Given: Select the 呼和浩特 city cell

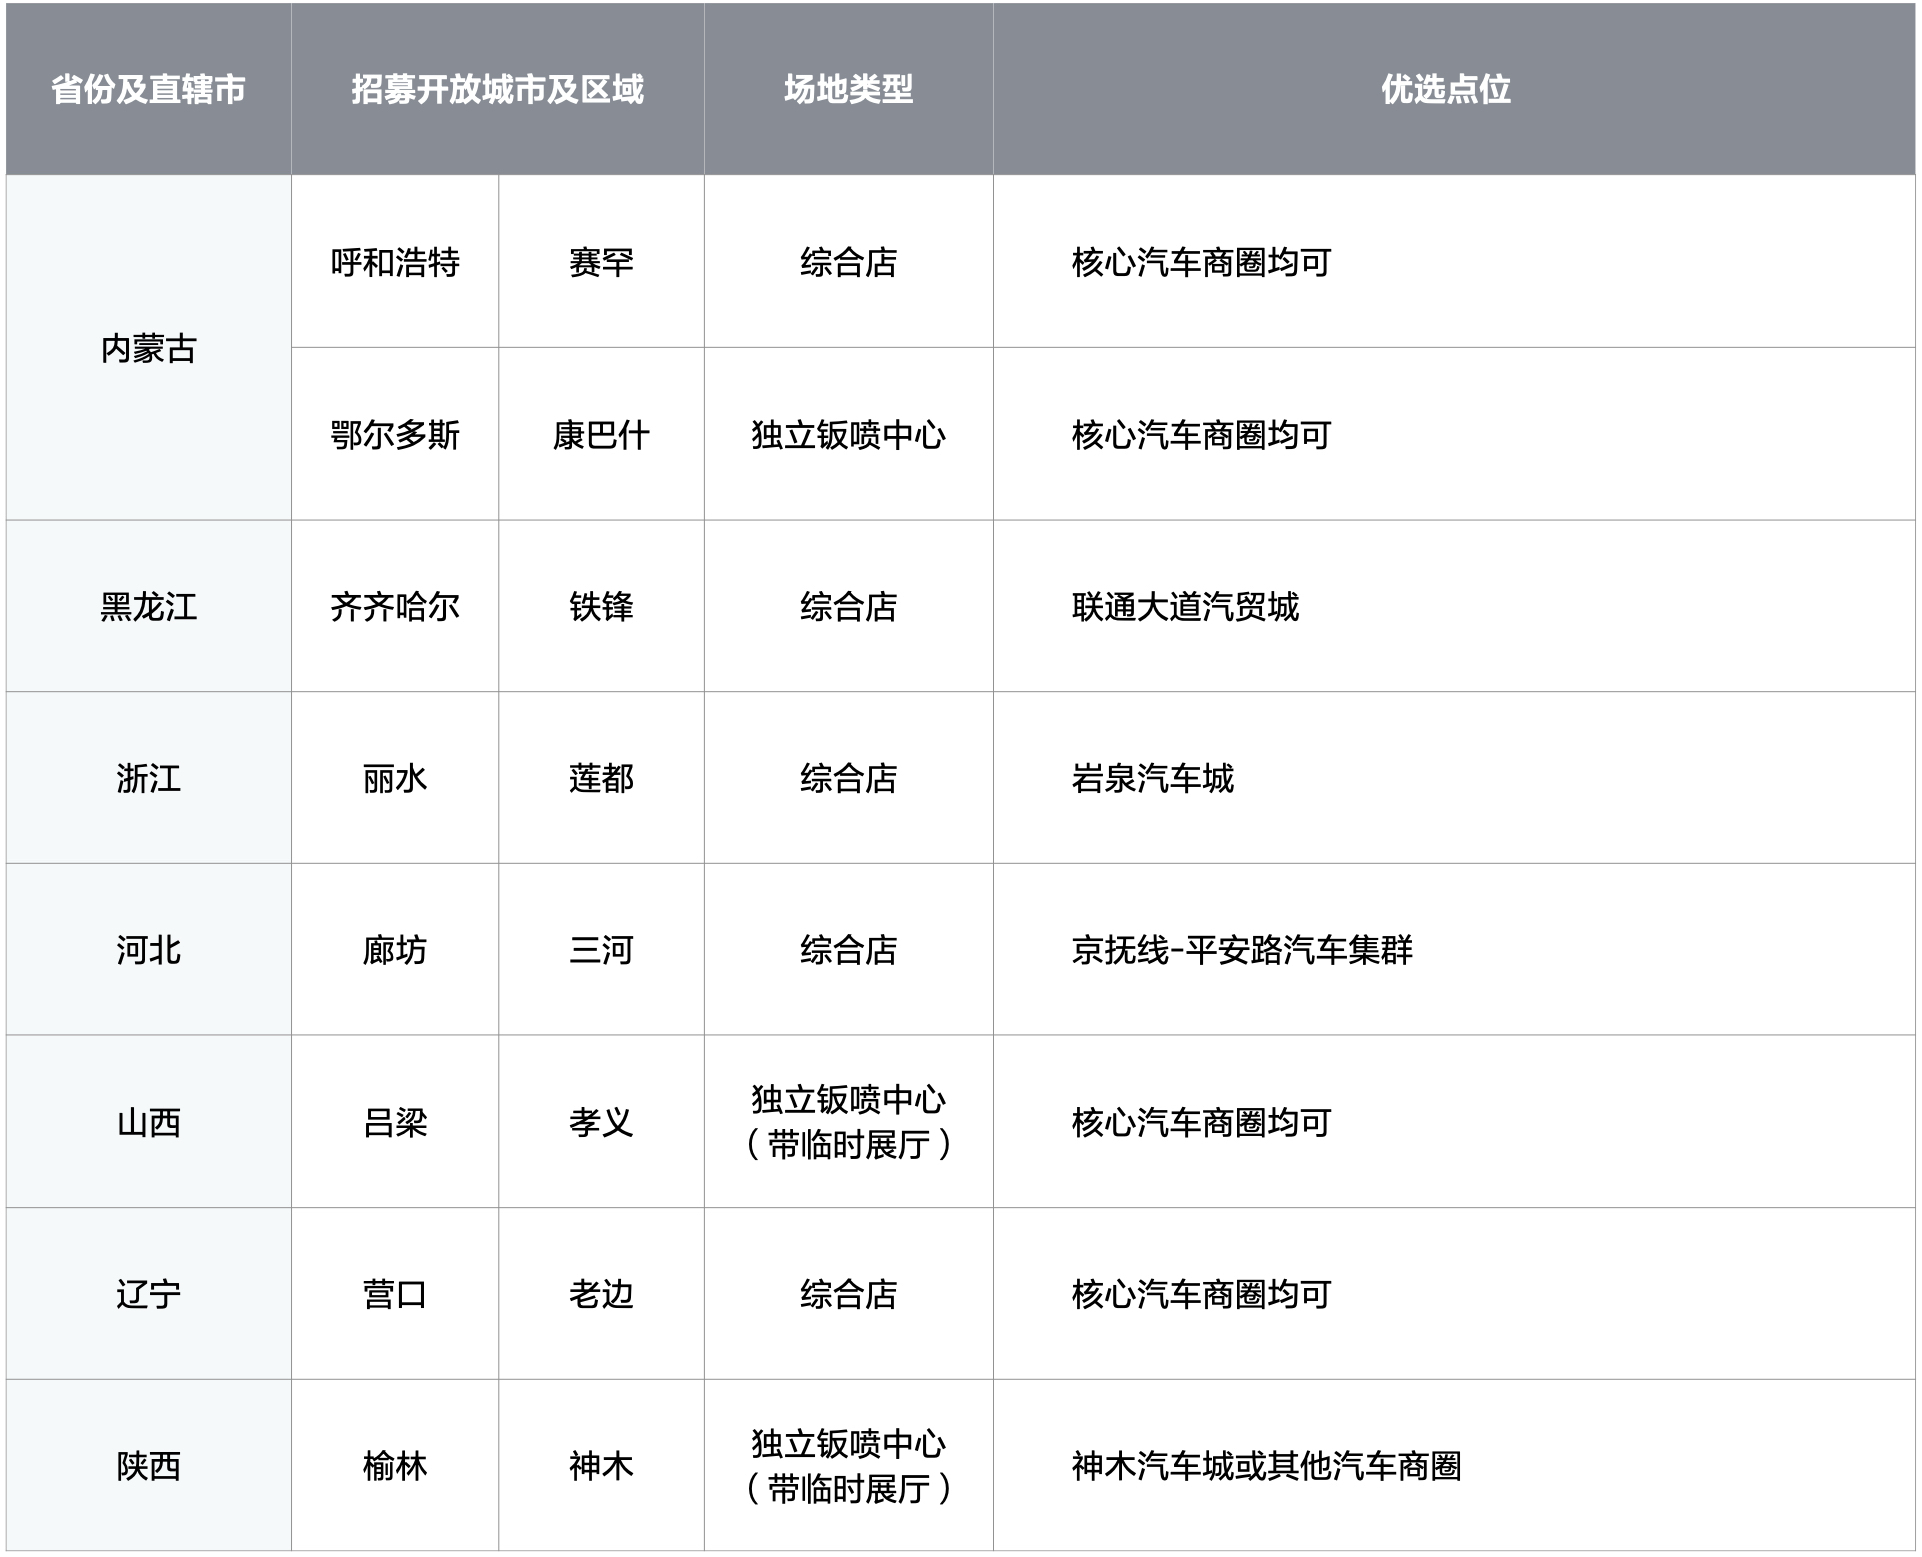Looking at the screenshot, I should point(395,263).
